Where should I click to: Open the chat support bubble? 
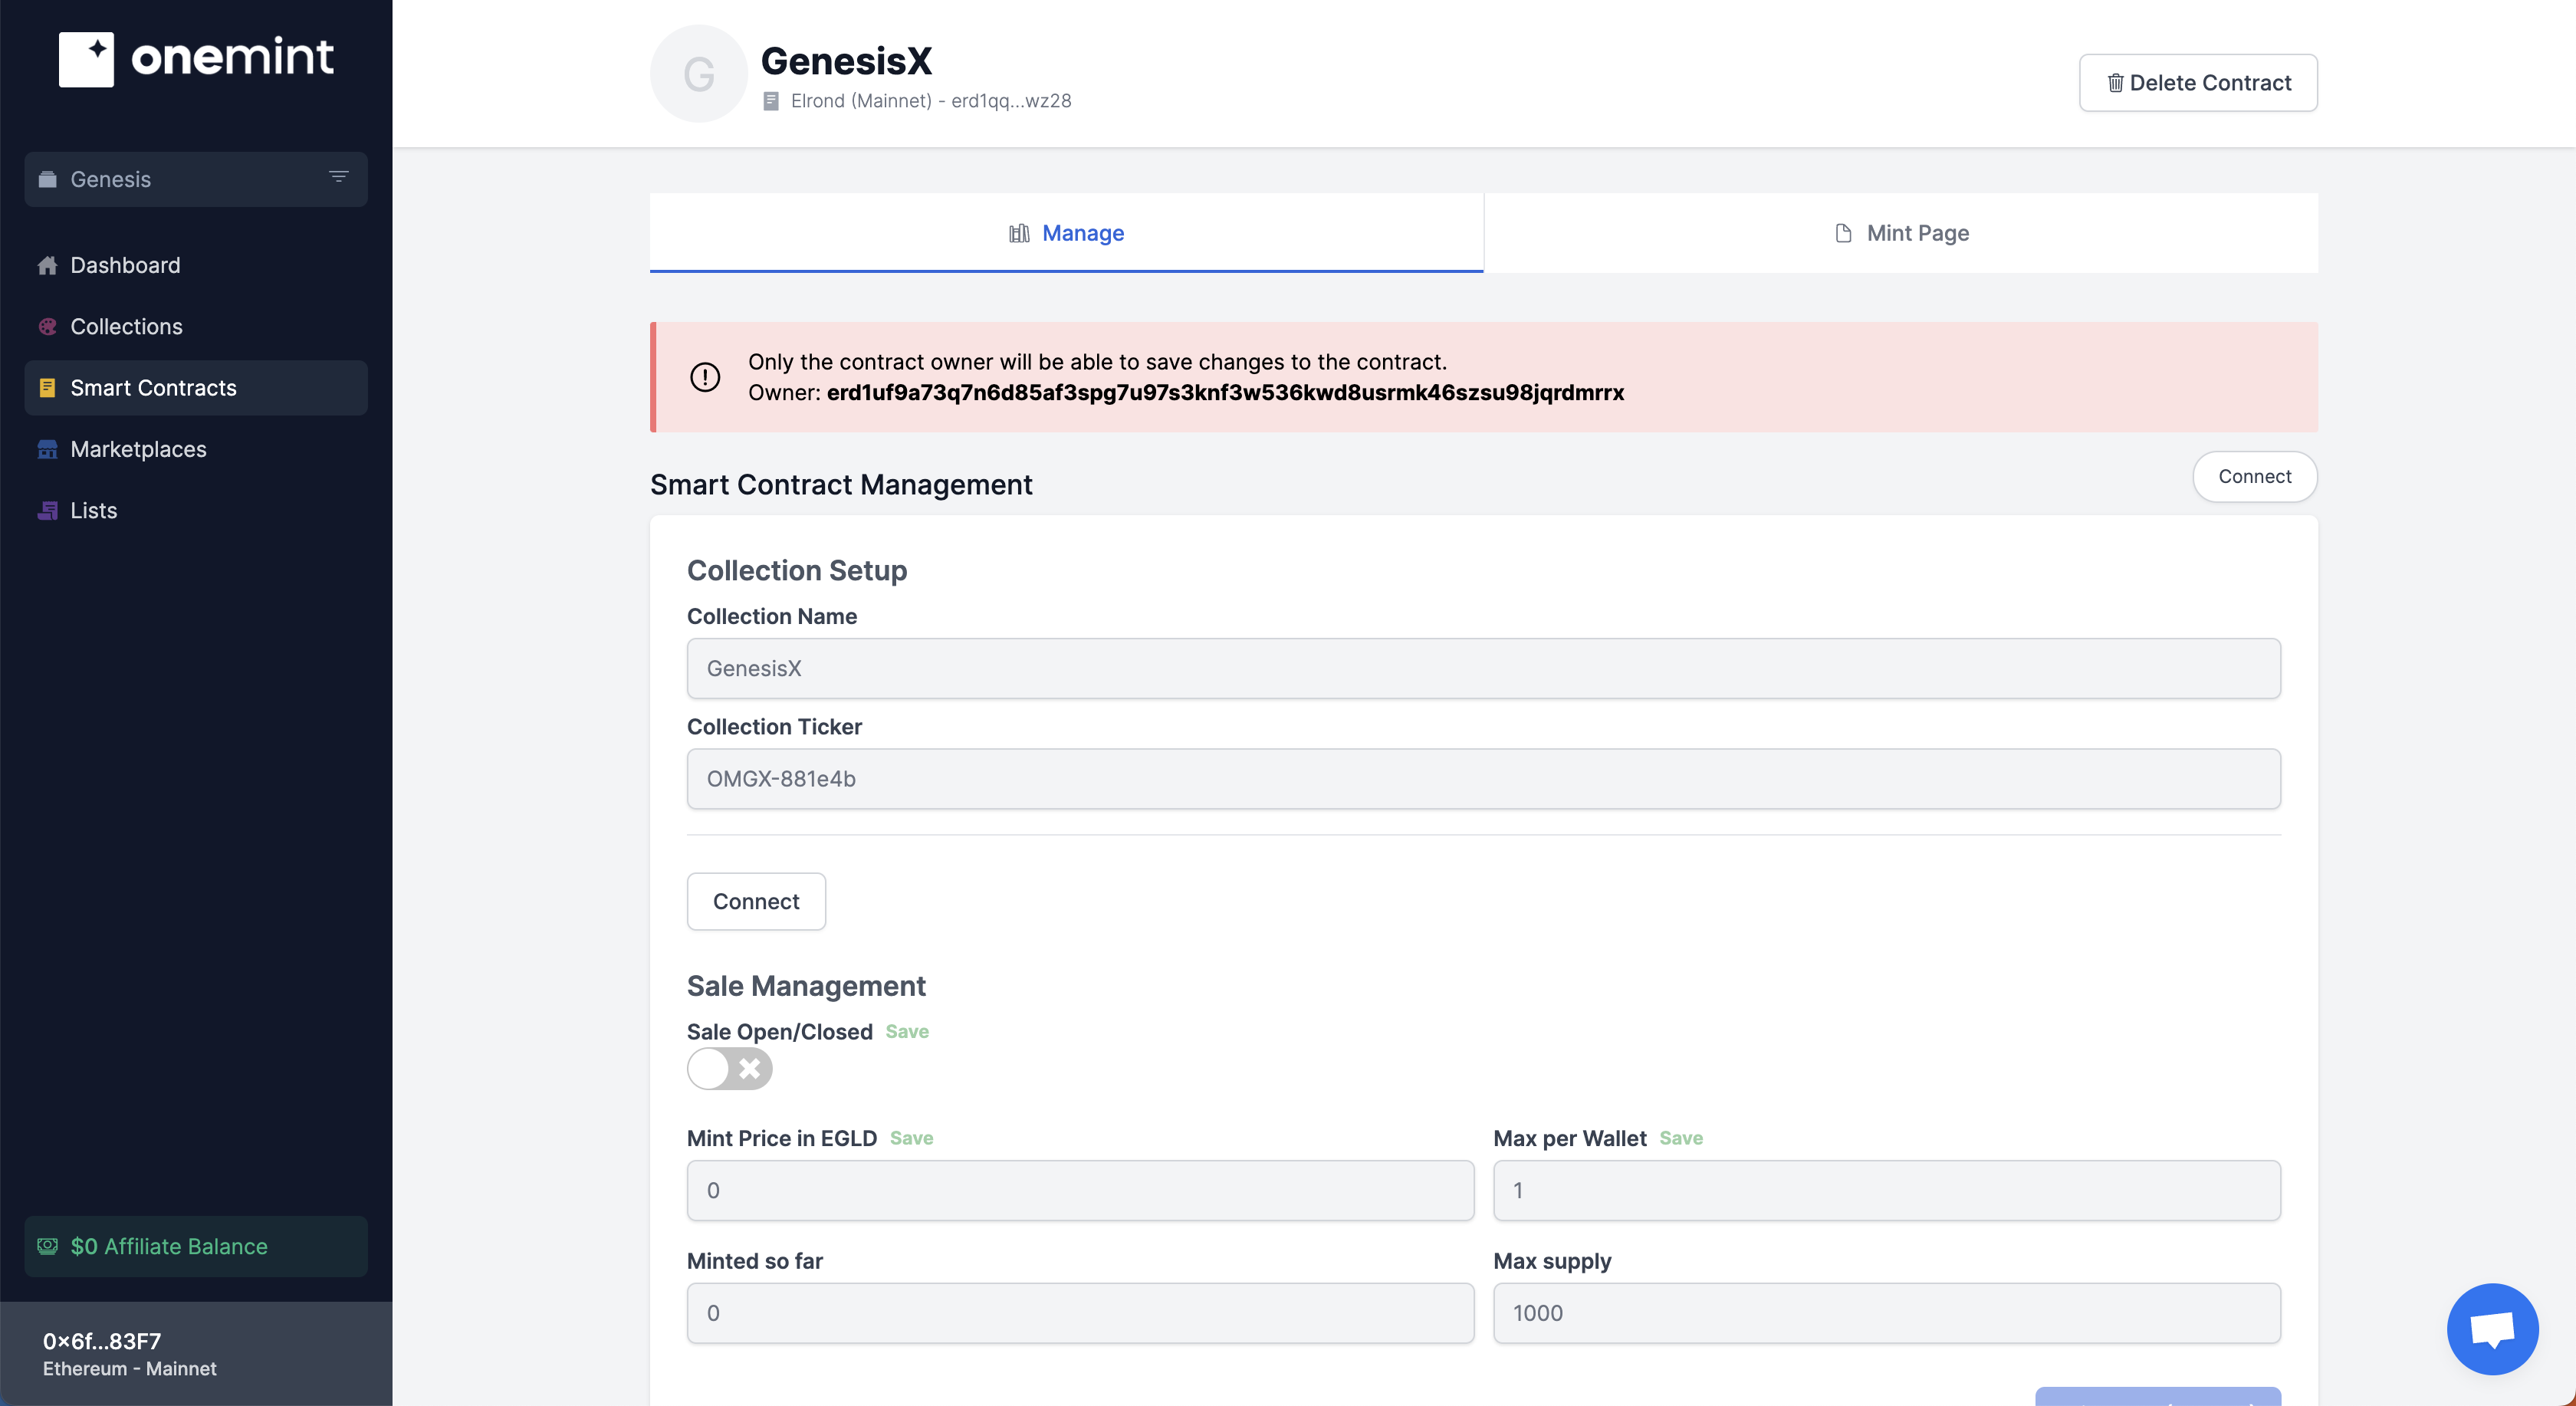click(x=2492, y=1329)
